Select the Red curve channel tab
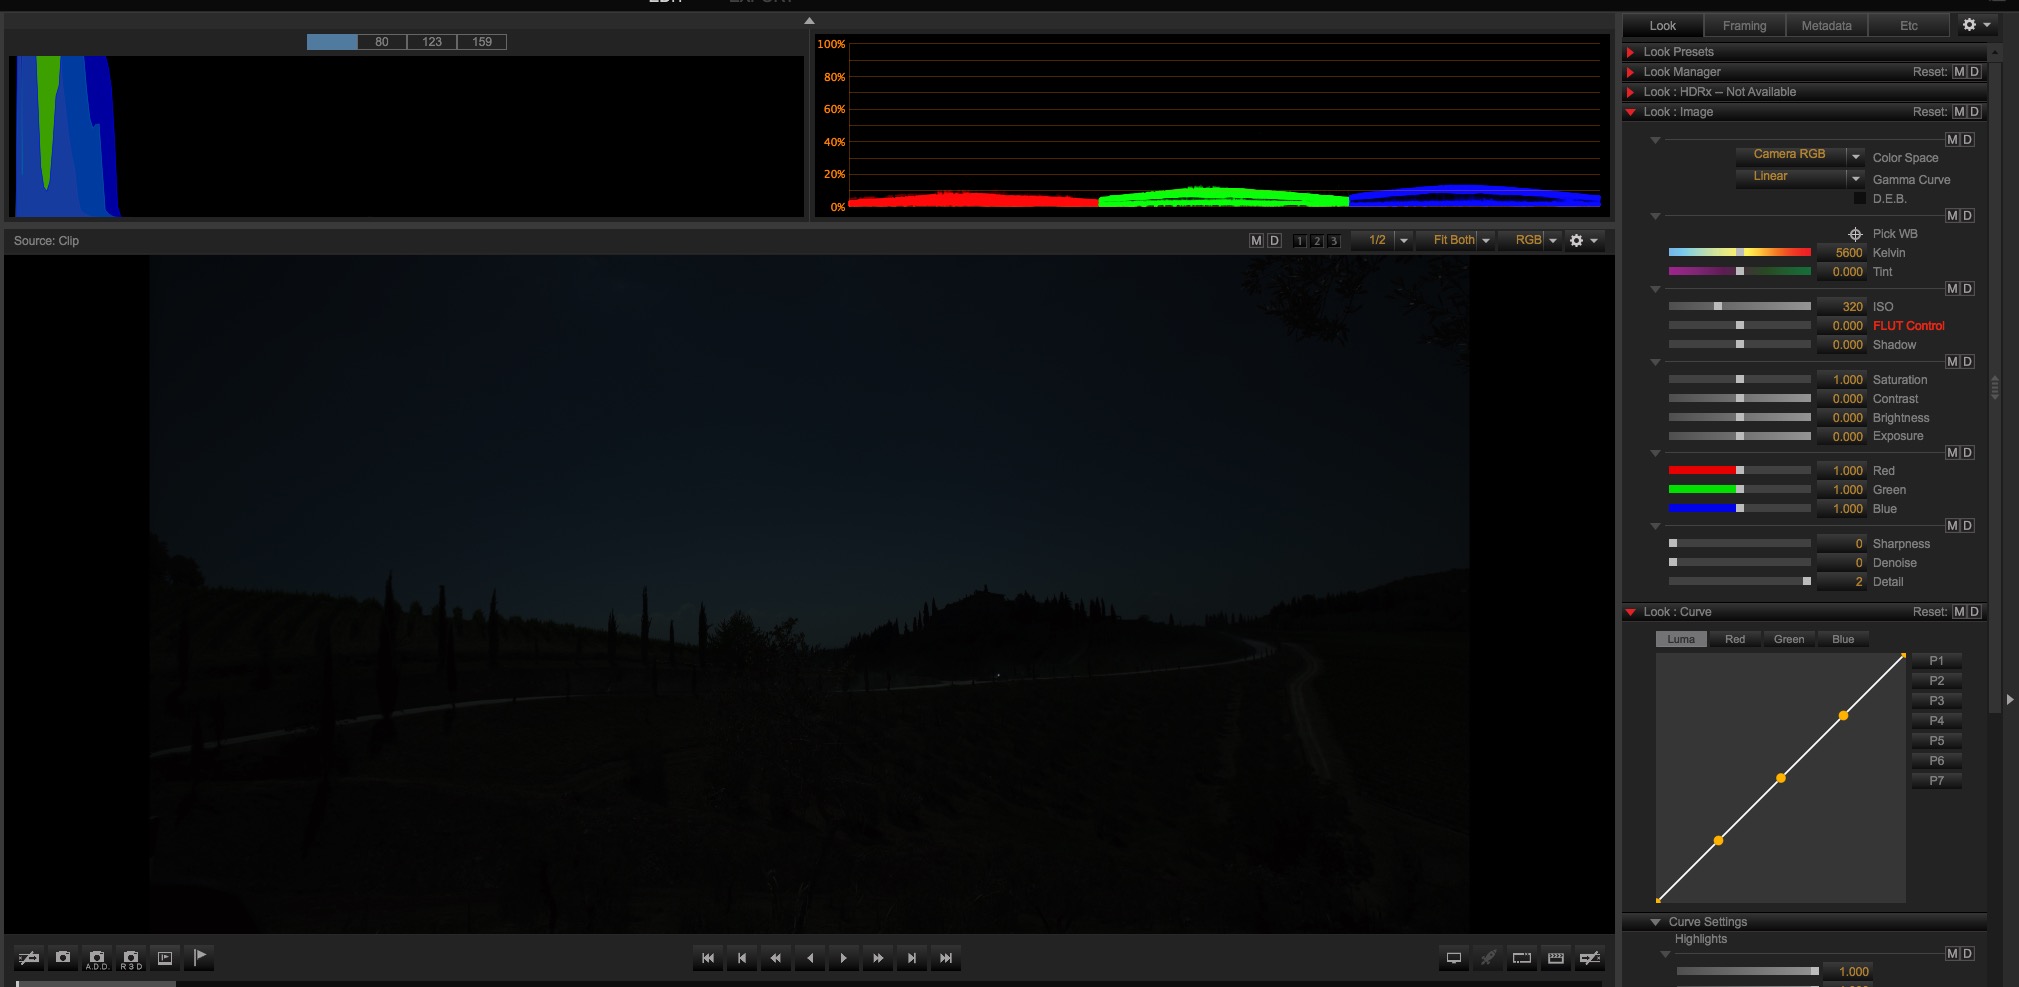This screenshot has width=2019, height=987. [x=1735, y=639]
